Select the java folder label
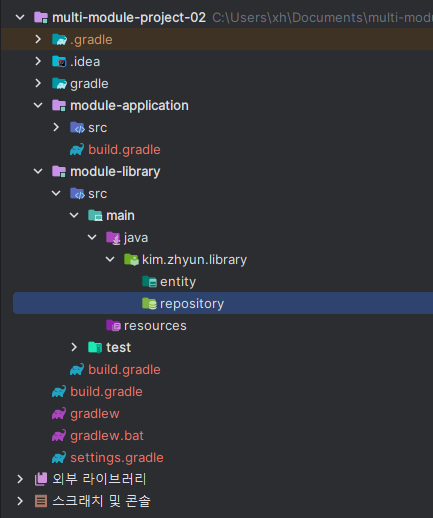This screenshot has width=433, height=518. pyautogui.click(x=136, y=238)
